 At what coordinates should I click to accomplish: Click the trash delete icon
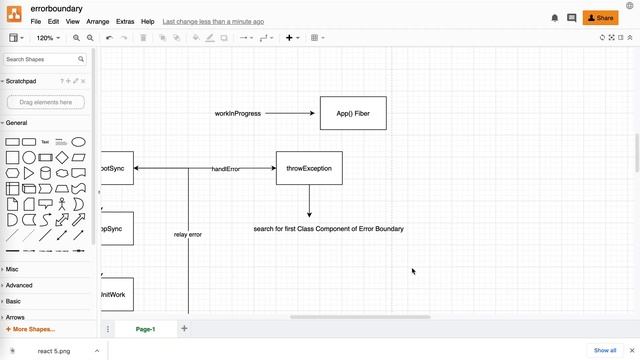143,38
